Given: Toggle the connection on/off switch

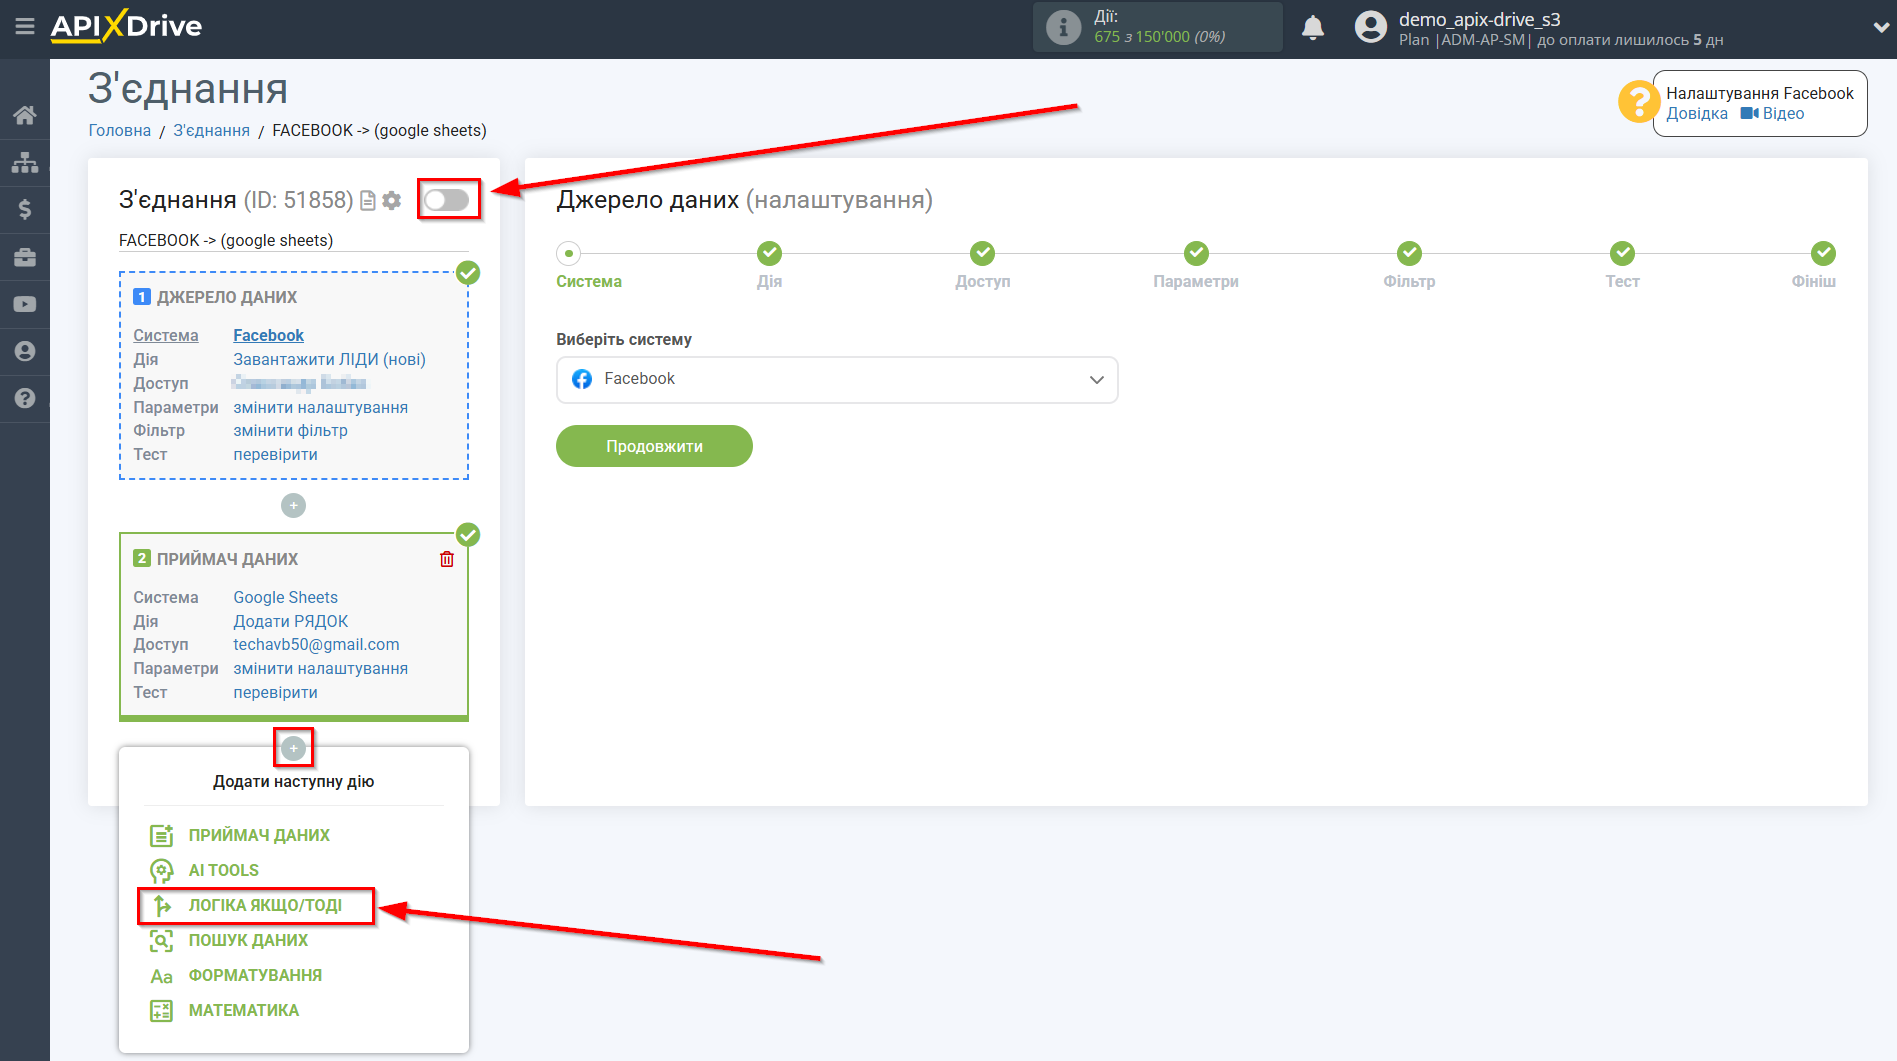Looking at the screenshot, I should [x=446, y=200].
